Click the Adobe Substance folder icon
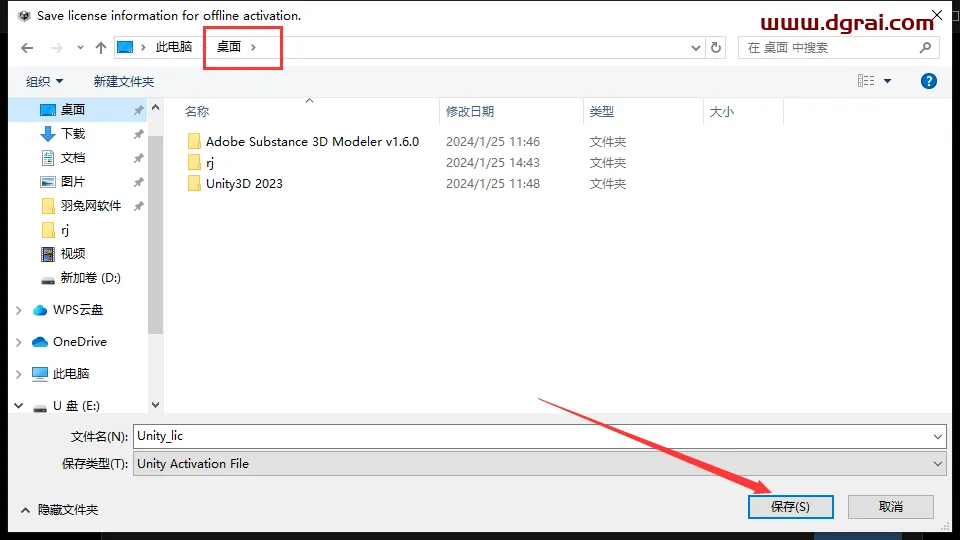The image size is (960, 540). pos(194,141)
